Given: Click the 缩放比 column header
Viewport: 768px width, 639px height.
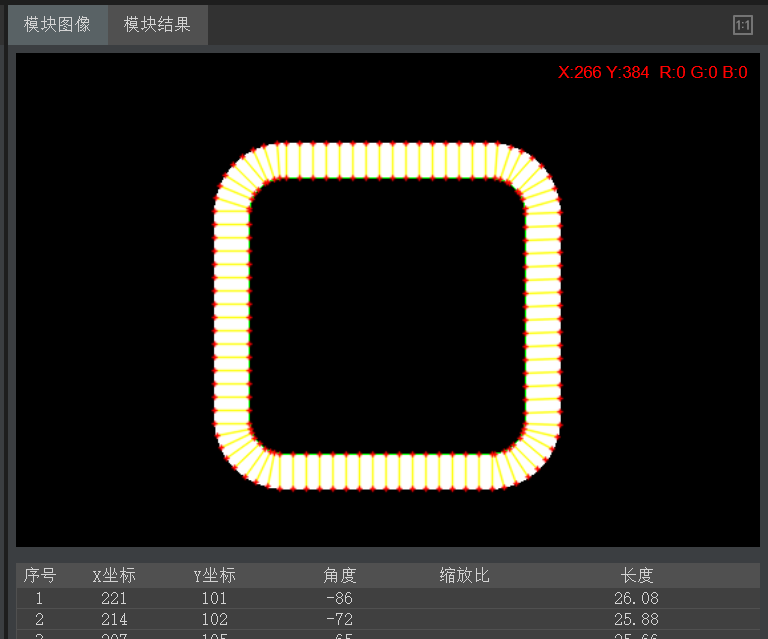Looking at the screenshot, I should pos(464,575).
